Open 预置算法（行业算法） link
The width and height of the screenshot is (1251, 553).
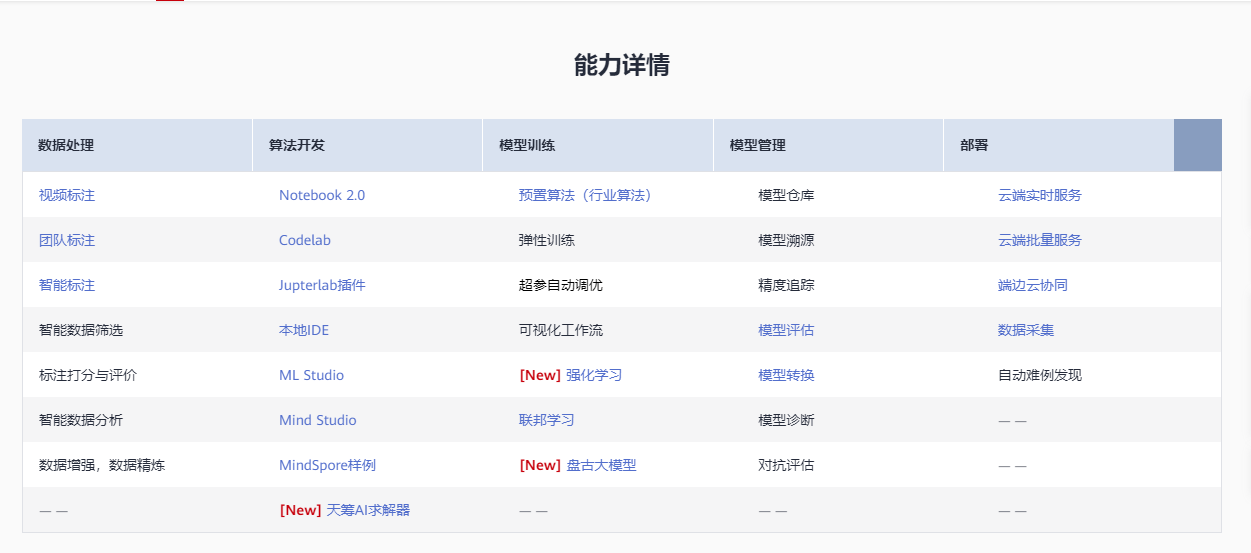[585, 195]
